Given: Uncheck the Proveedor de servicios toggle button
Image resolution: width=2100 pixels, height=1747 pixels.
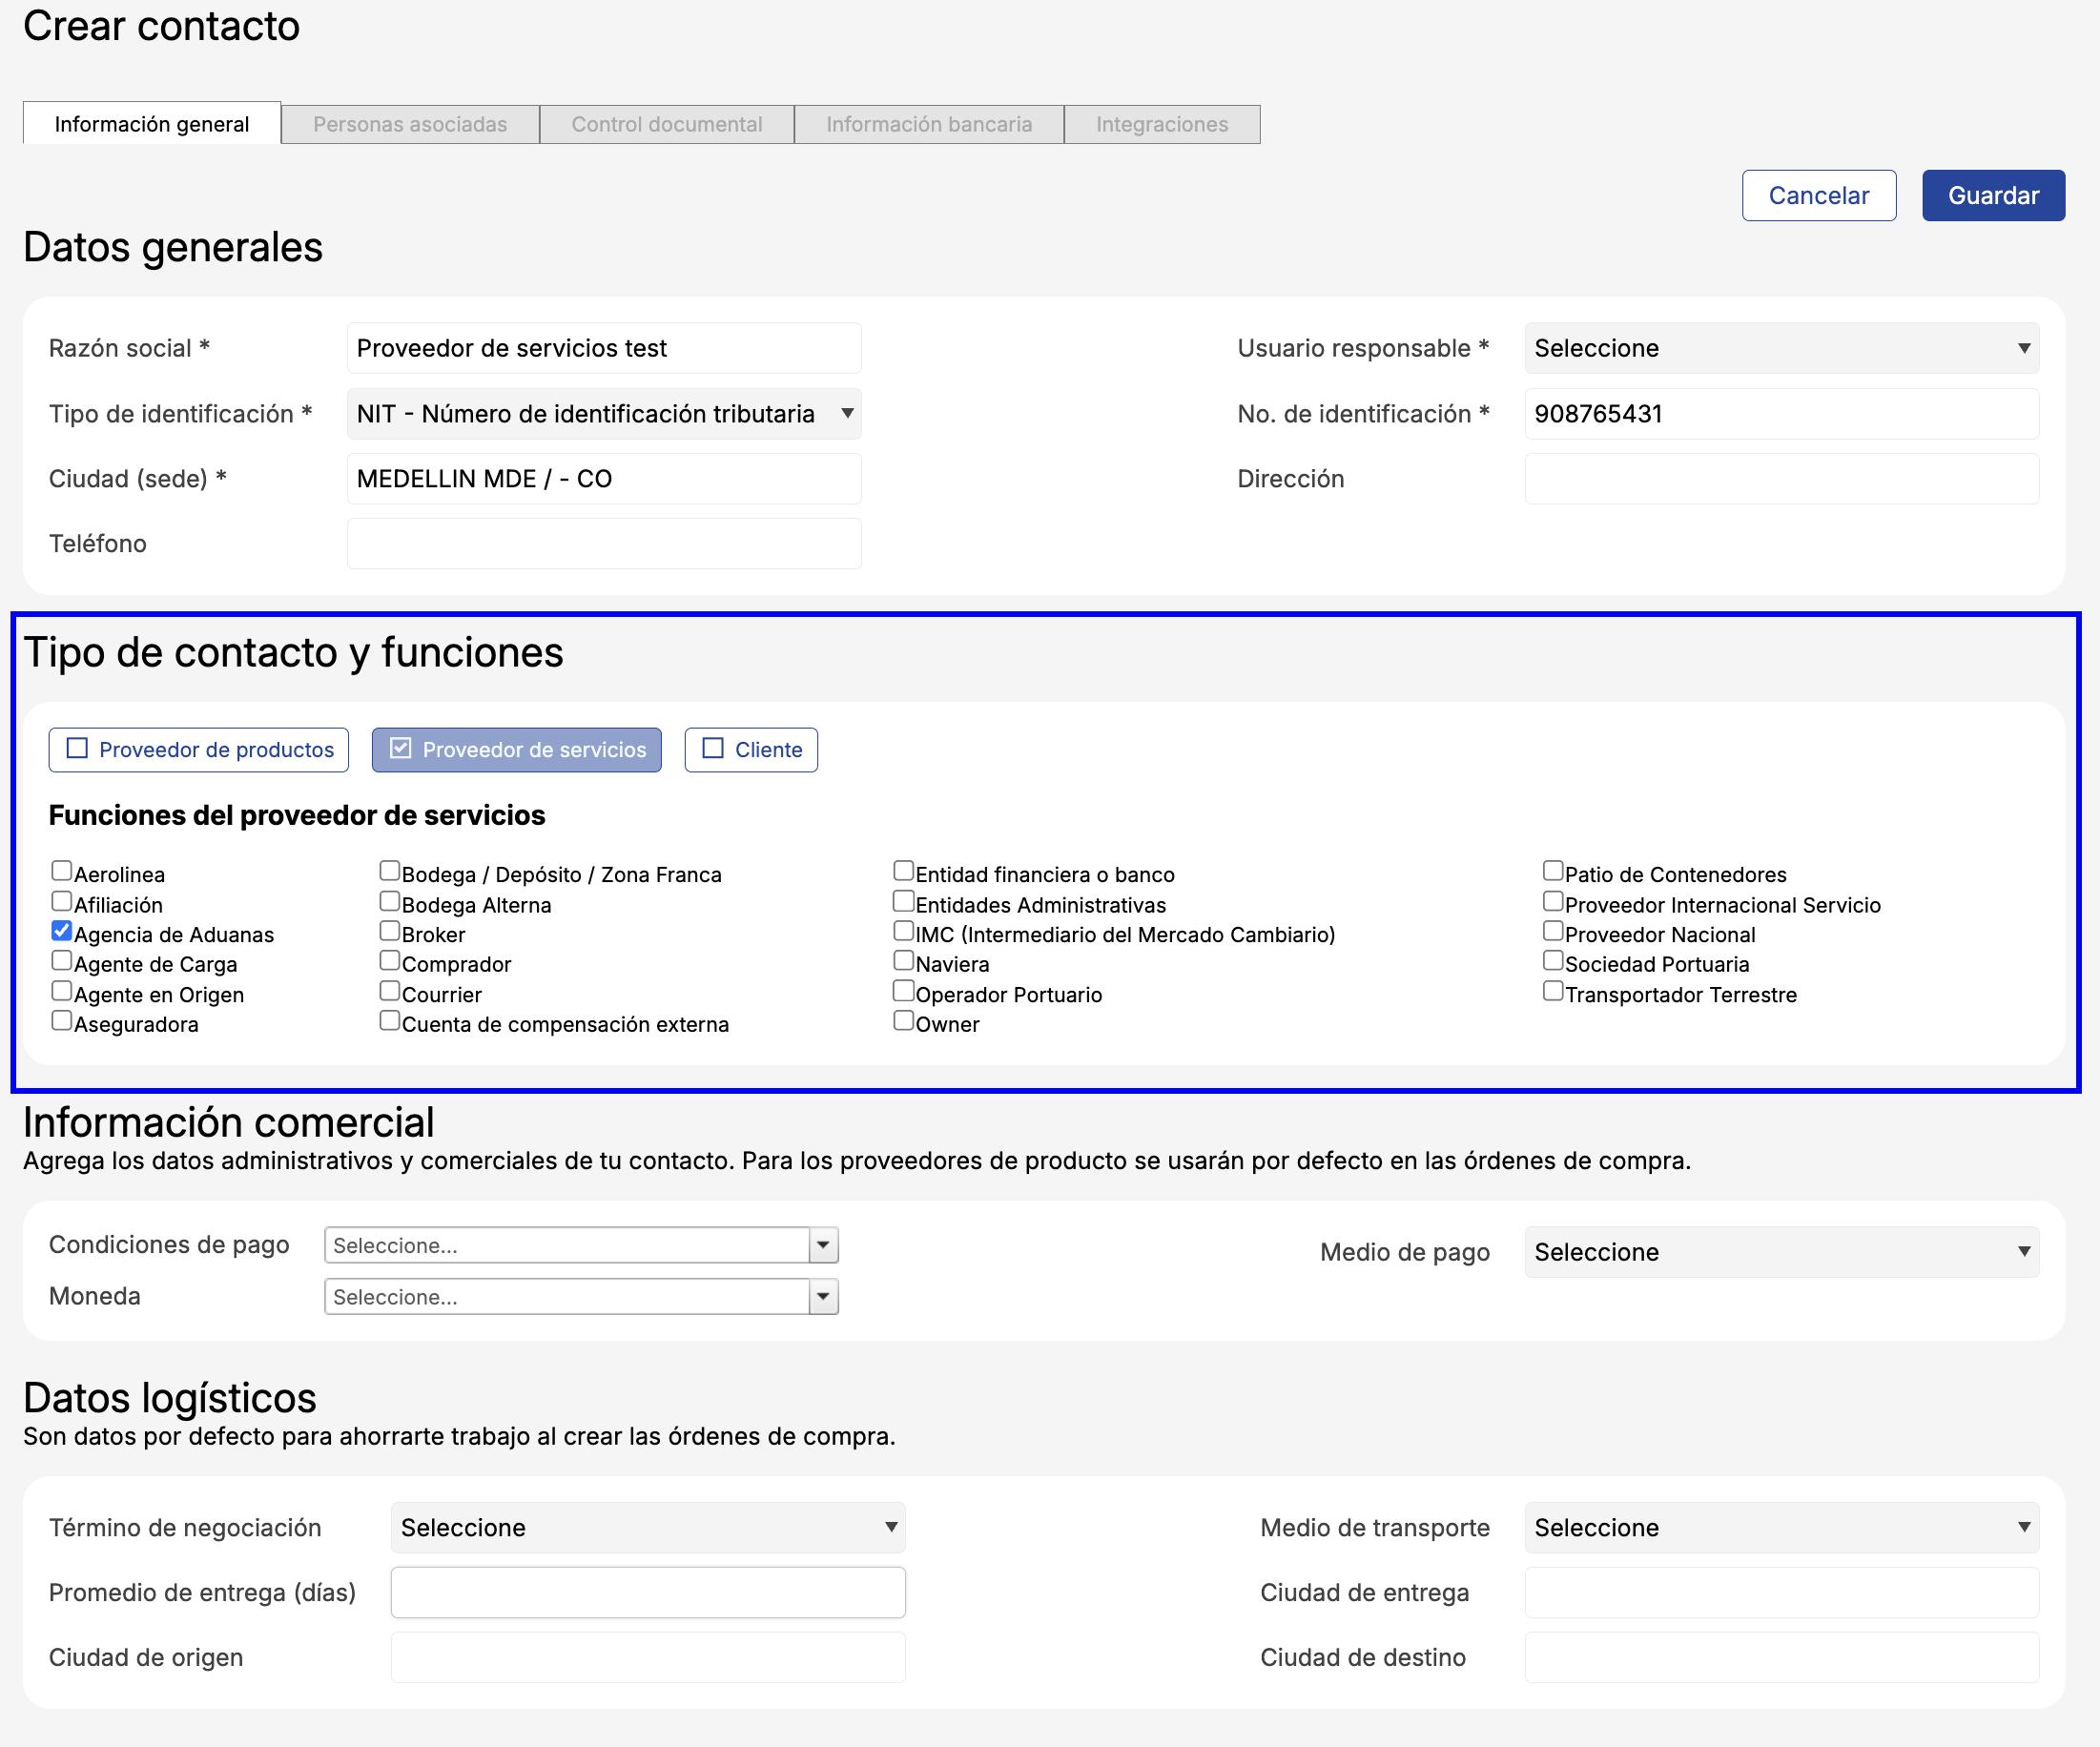Looking at the screenshot, I should (516, 750).
